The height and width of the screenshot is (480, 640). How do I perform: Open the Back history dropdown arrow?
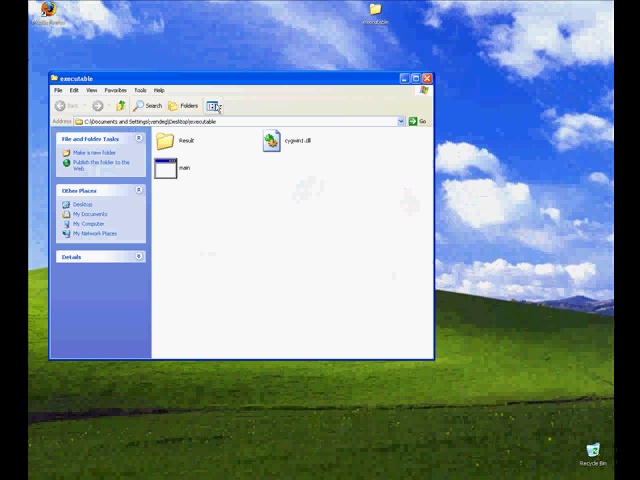point(85,106)
